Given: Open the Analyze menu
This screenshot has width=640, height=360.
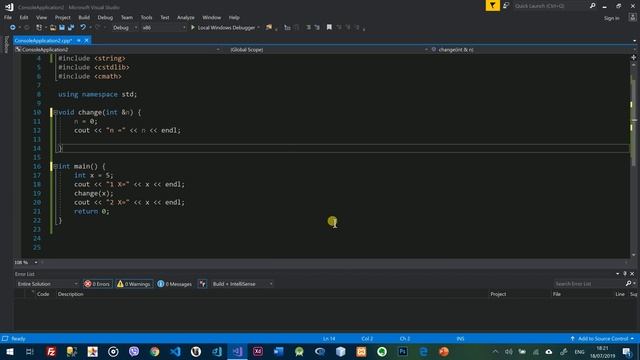Looking at the screenshot, I should (x=186, y=18).
